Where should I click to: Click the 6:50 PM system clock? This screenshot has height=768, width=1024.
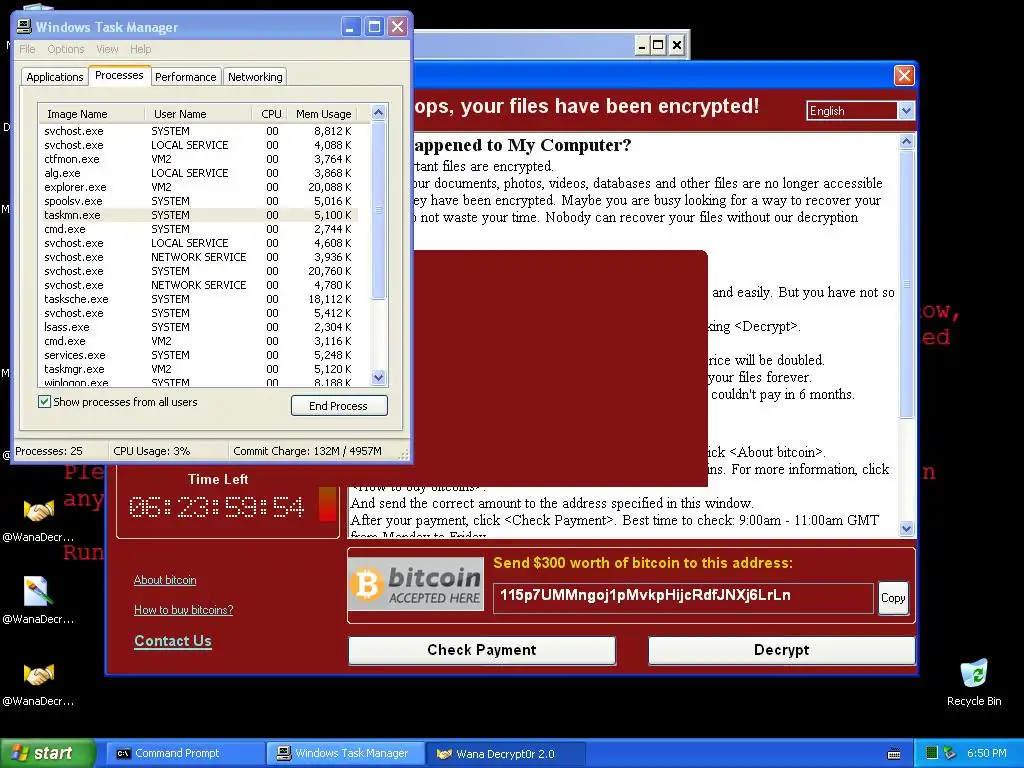[x=986, y=753]
